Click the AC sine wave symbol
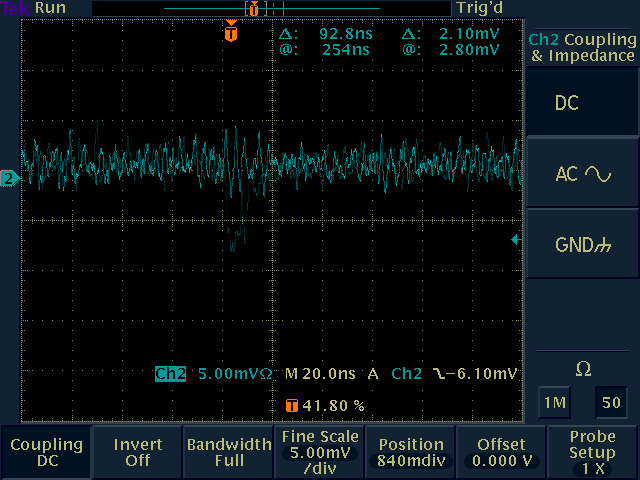Screen dimensions: 640x480 tap(598, 174)
